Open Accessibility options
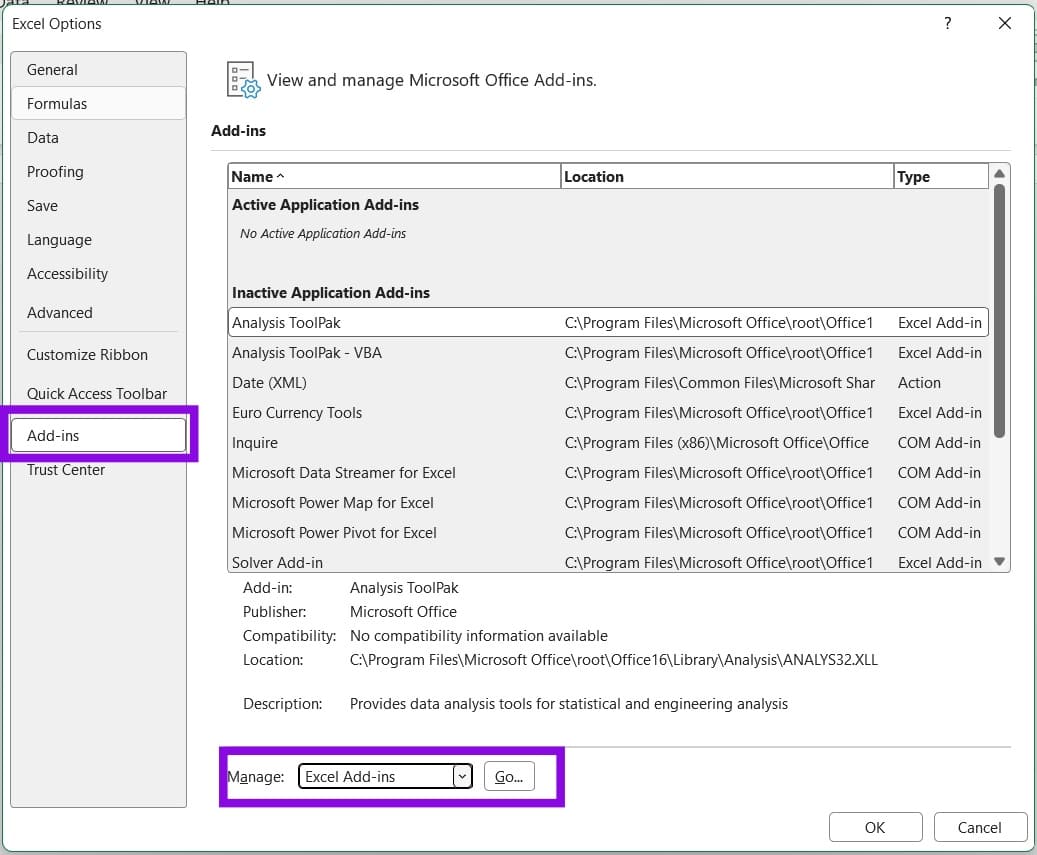 [99, 274]
